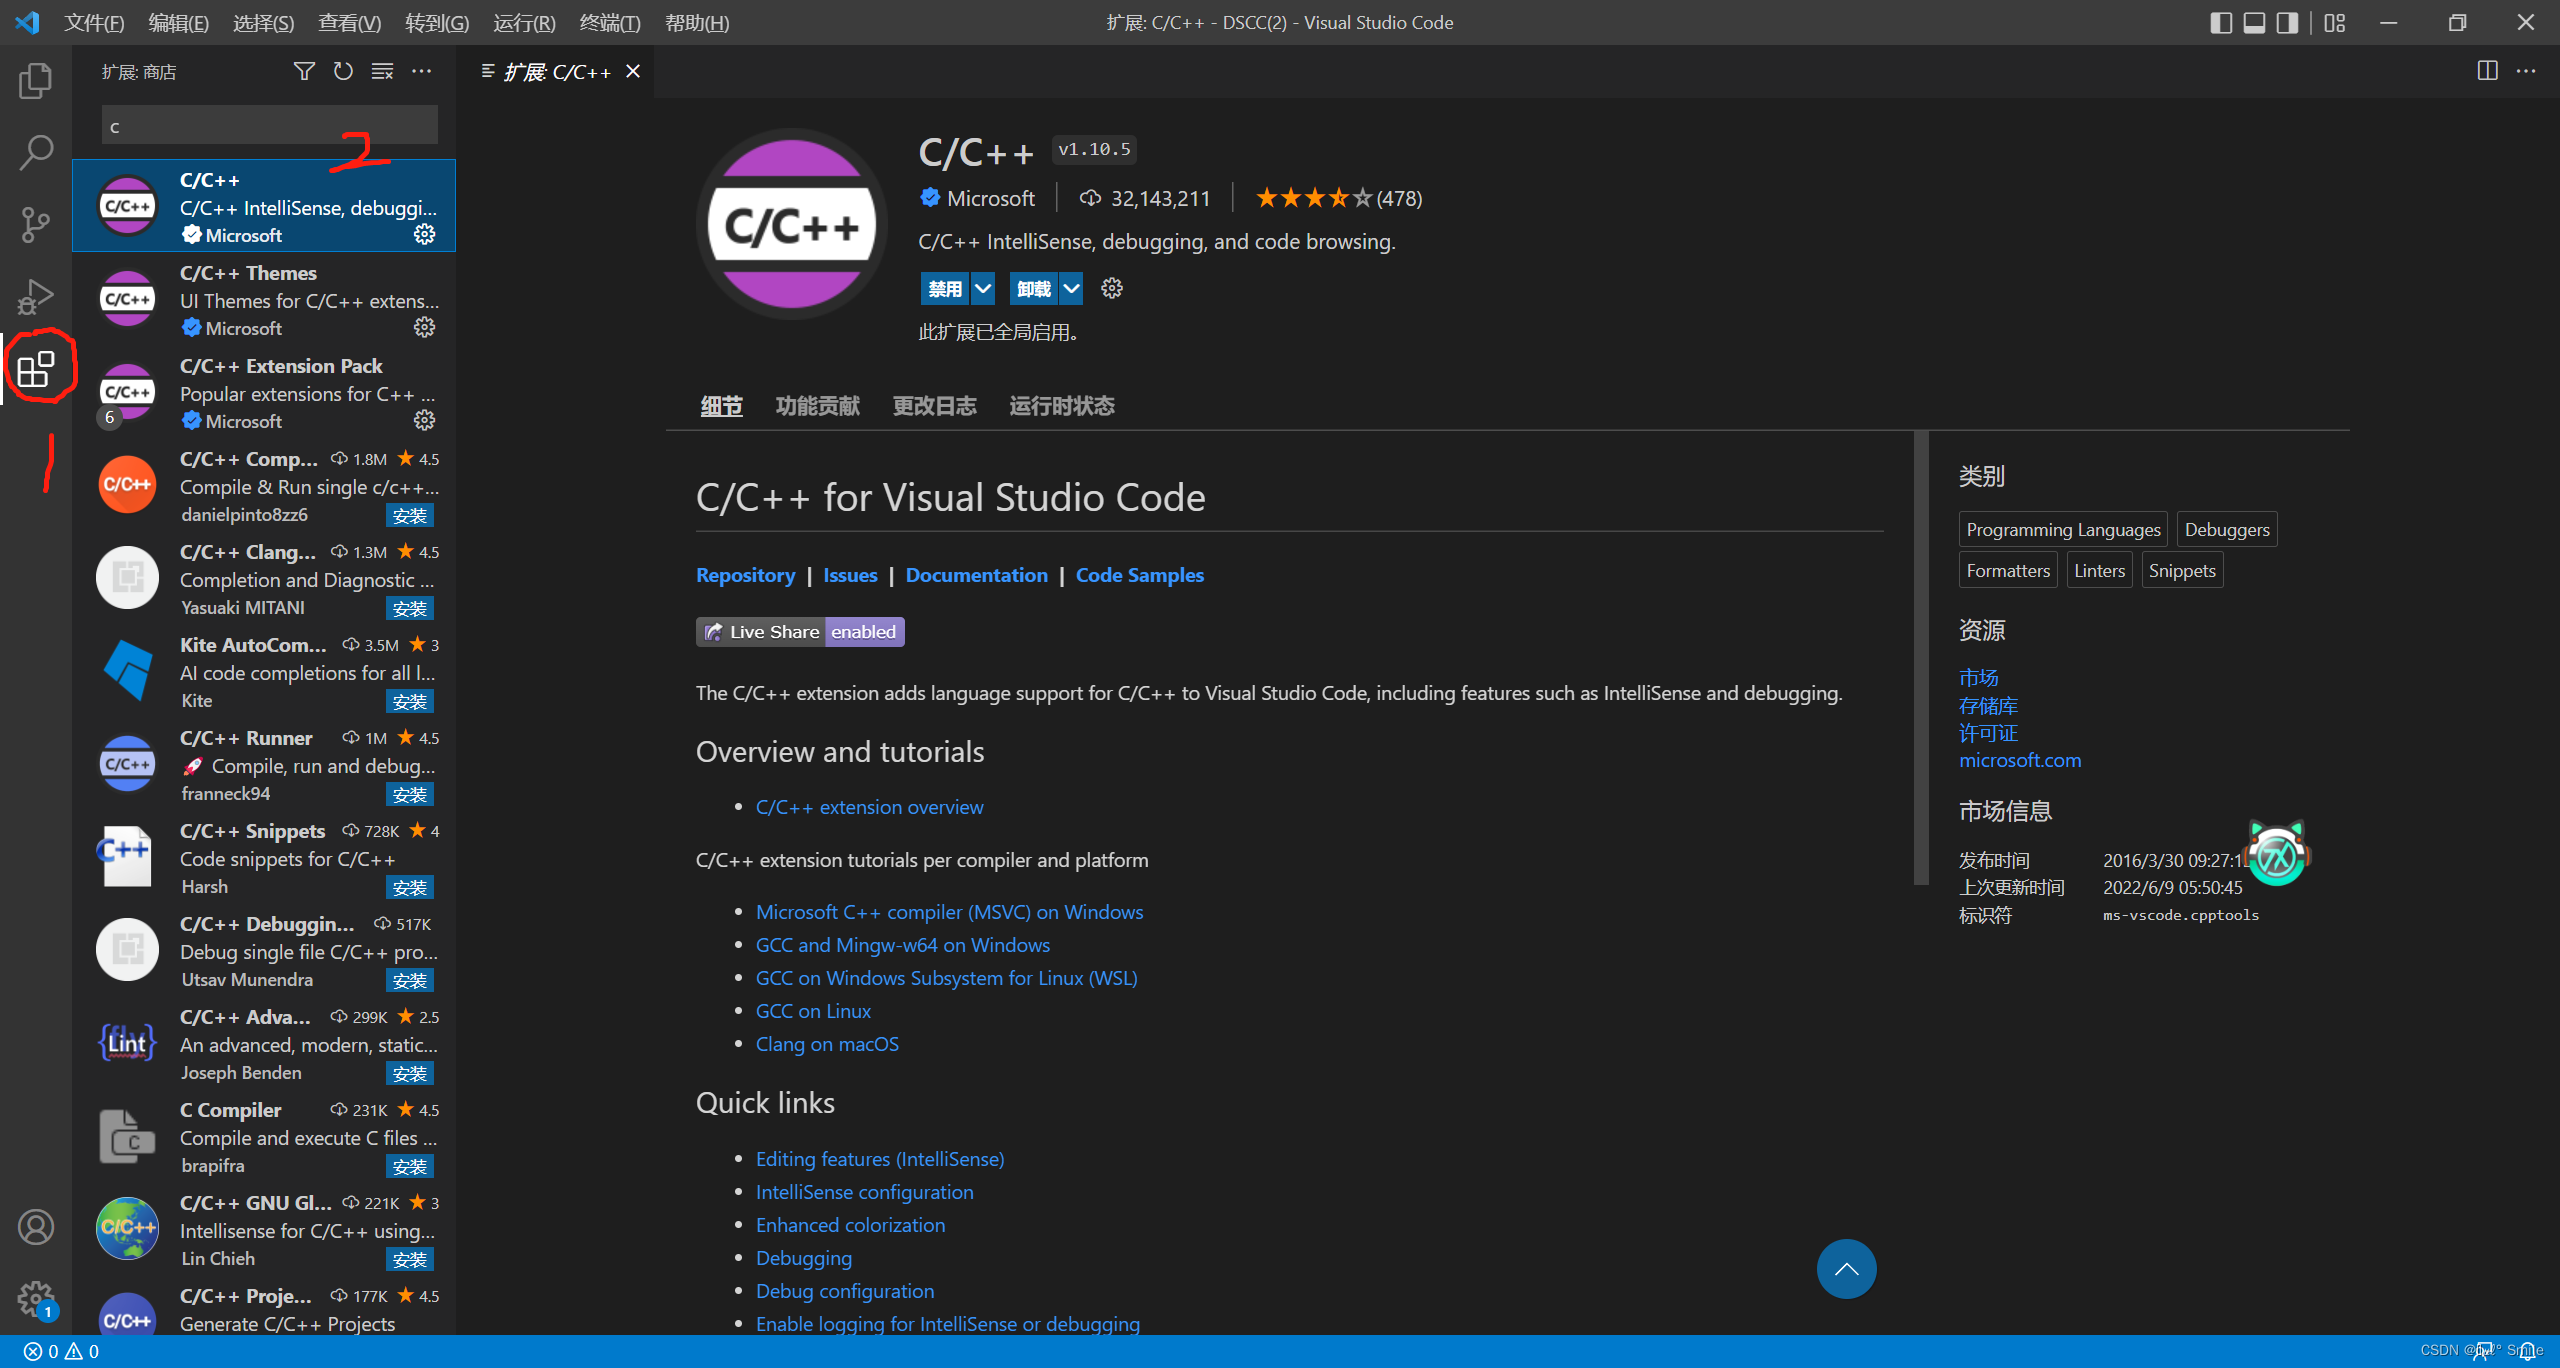Open the Accounts menu icon
The image size is (2560, 1368).
(36, 1227)
